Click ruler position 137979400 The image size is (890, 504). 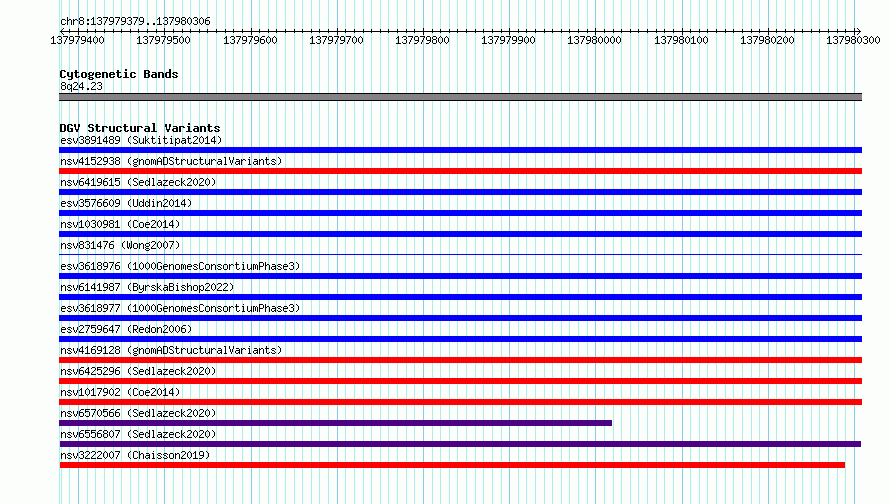click(77, 40)
